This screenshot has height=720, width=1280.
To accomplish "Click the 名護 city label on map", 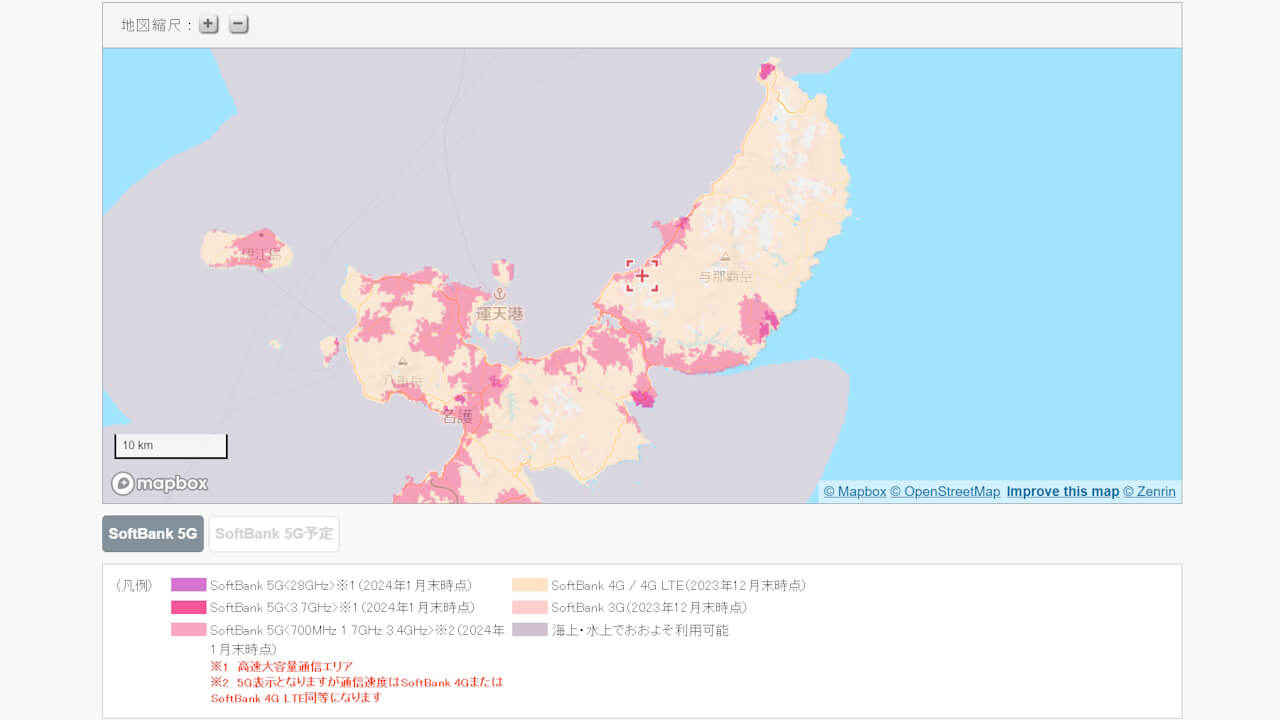I will tap(458, 417).
